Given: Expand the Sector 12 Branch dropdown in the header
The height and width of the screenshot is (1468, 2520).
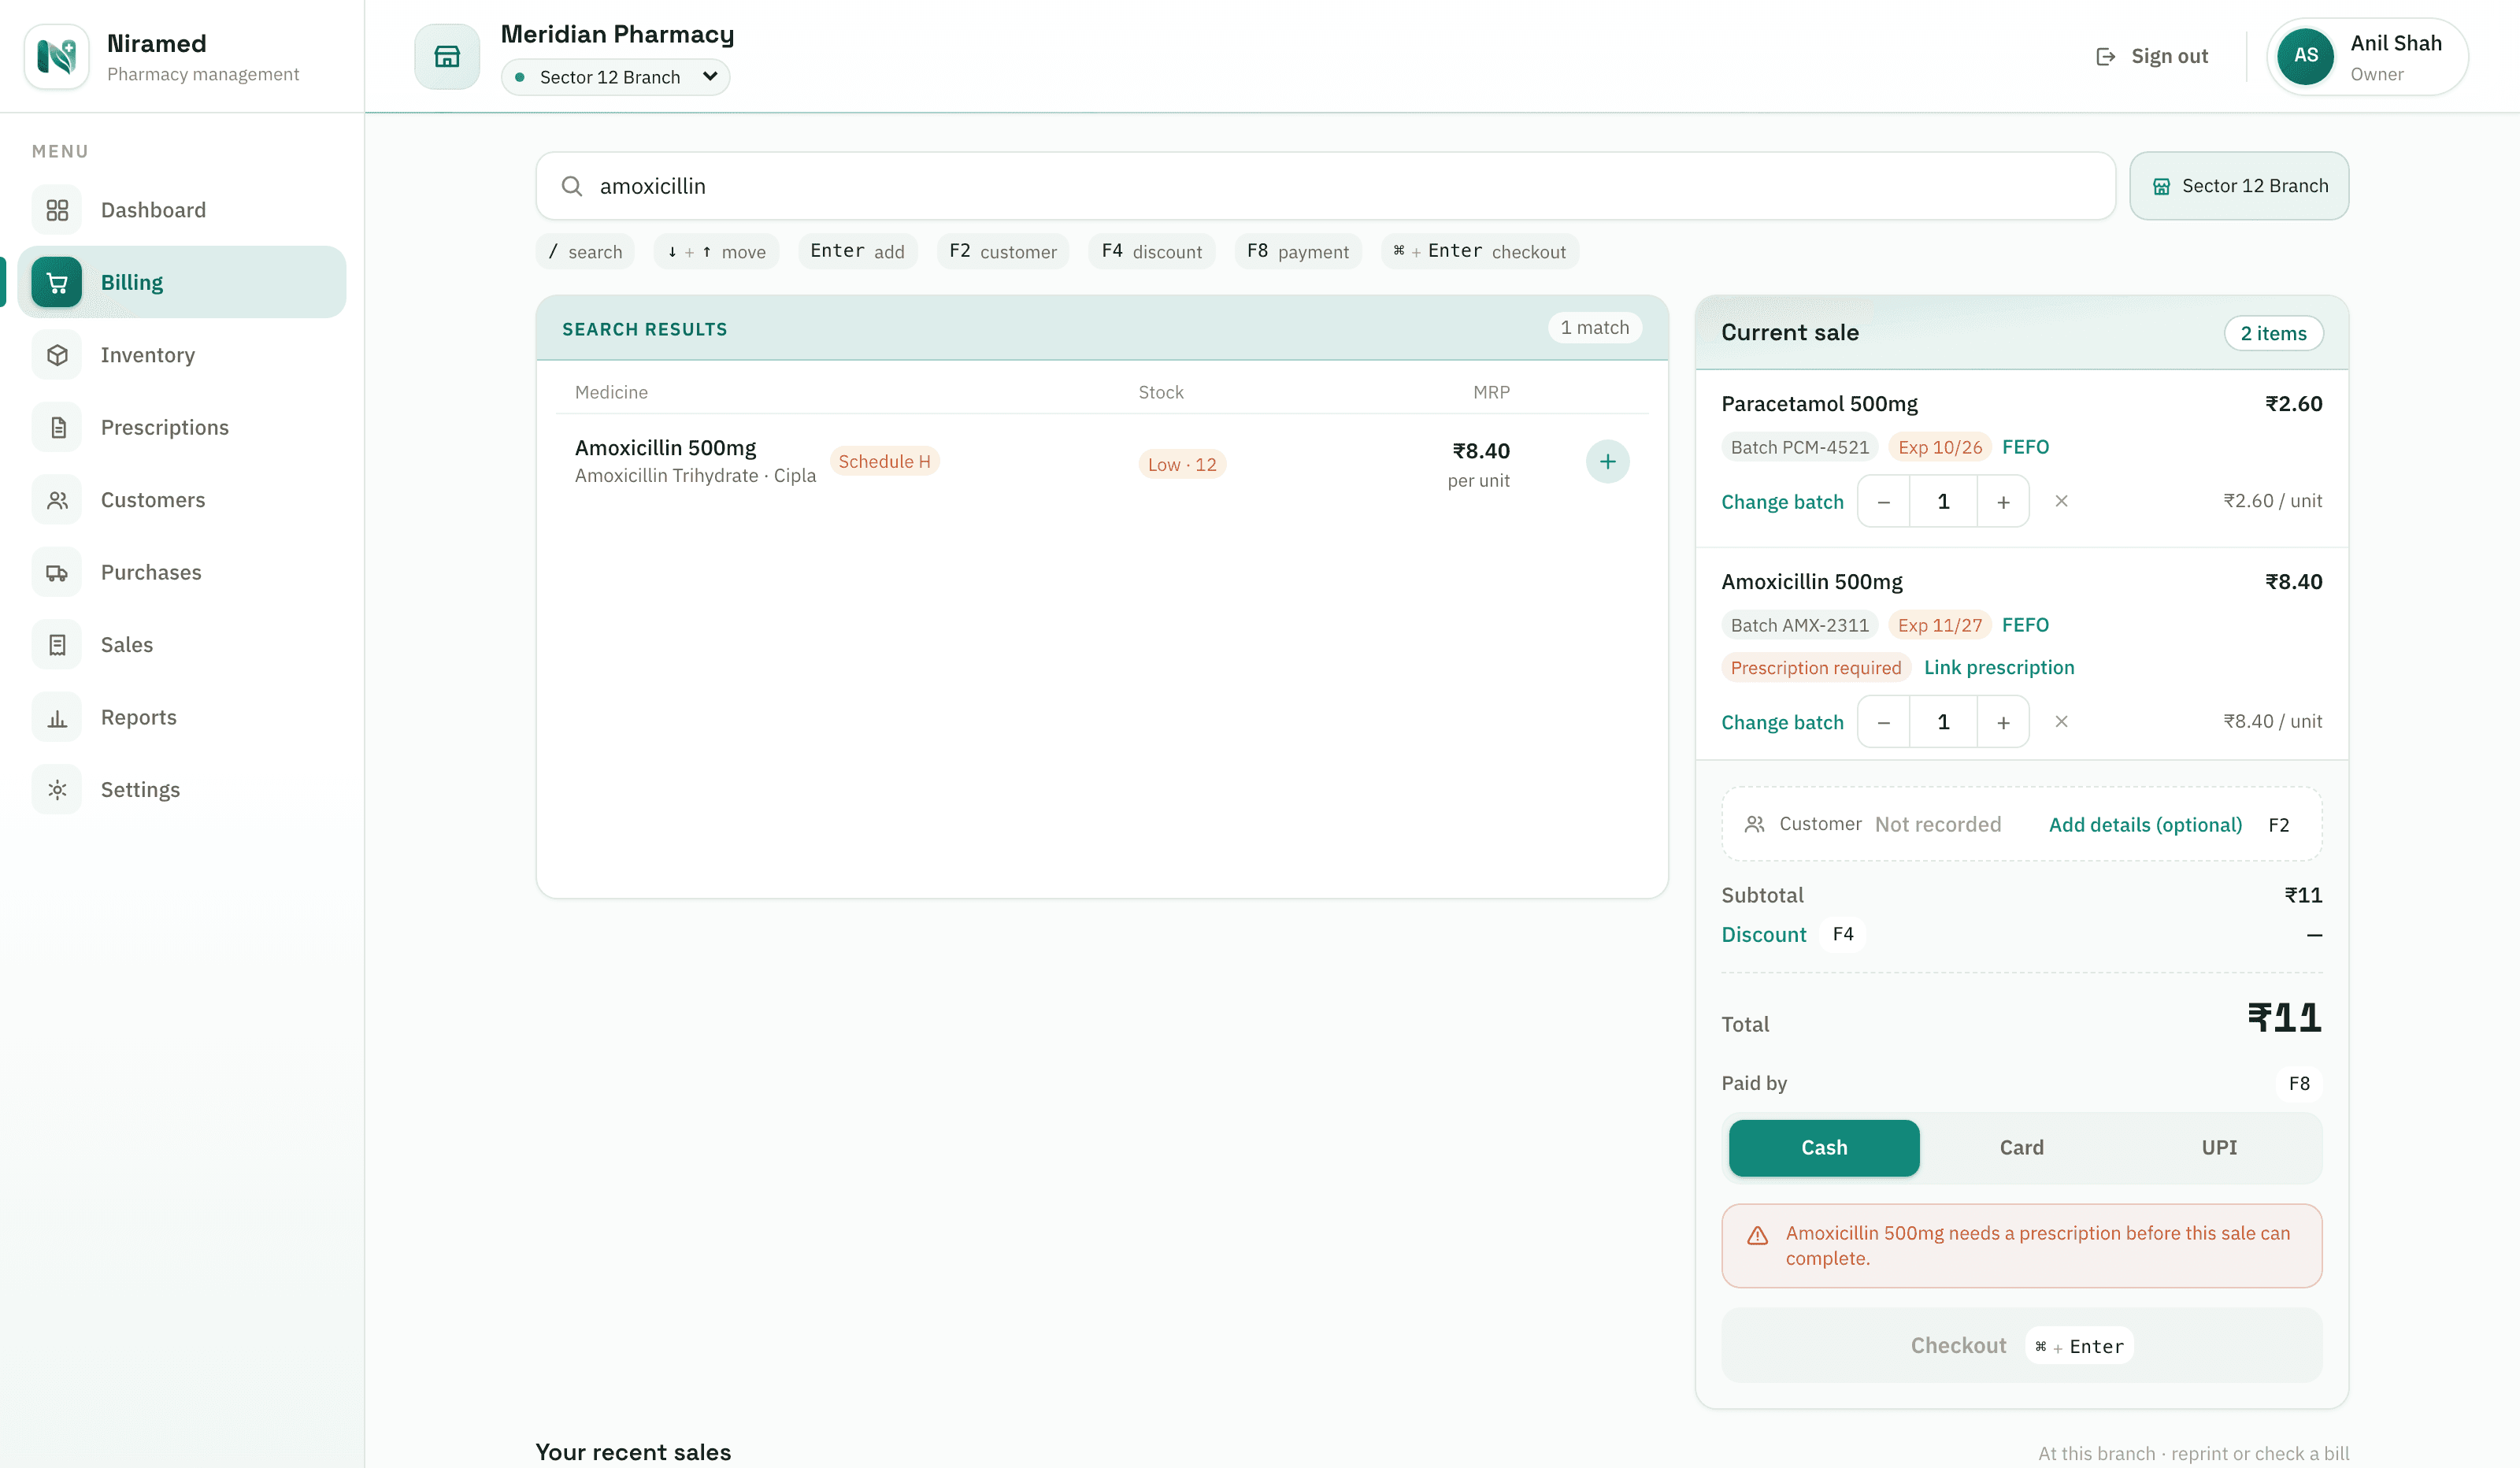Looking at the screenshot, I should pyautogui.click(x=615, y=77).
